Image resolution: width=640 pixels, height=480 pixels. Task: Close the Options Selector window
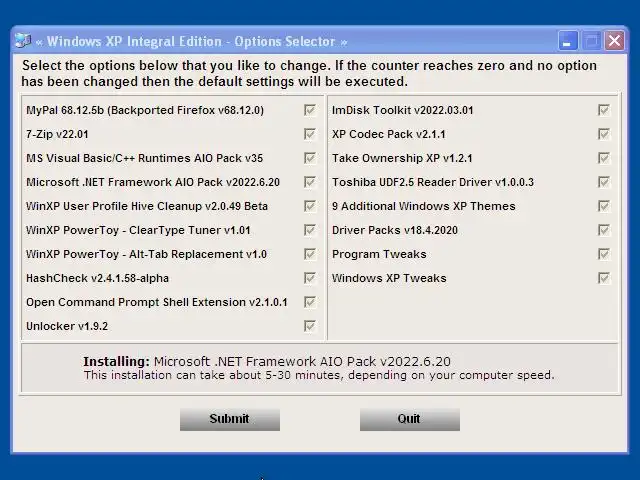click(615, 41)
